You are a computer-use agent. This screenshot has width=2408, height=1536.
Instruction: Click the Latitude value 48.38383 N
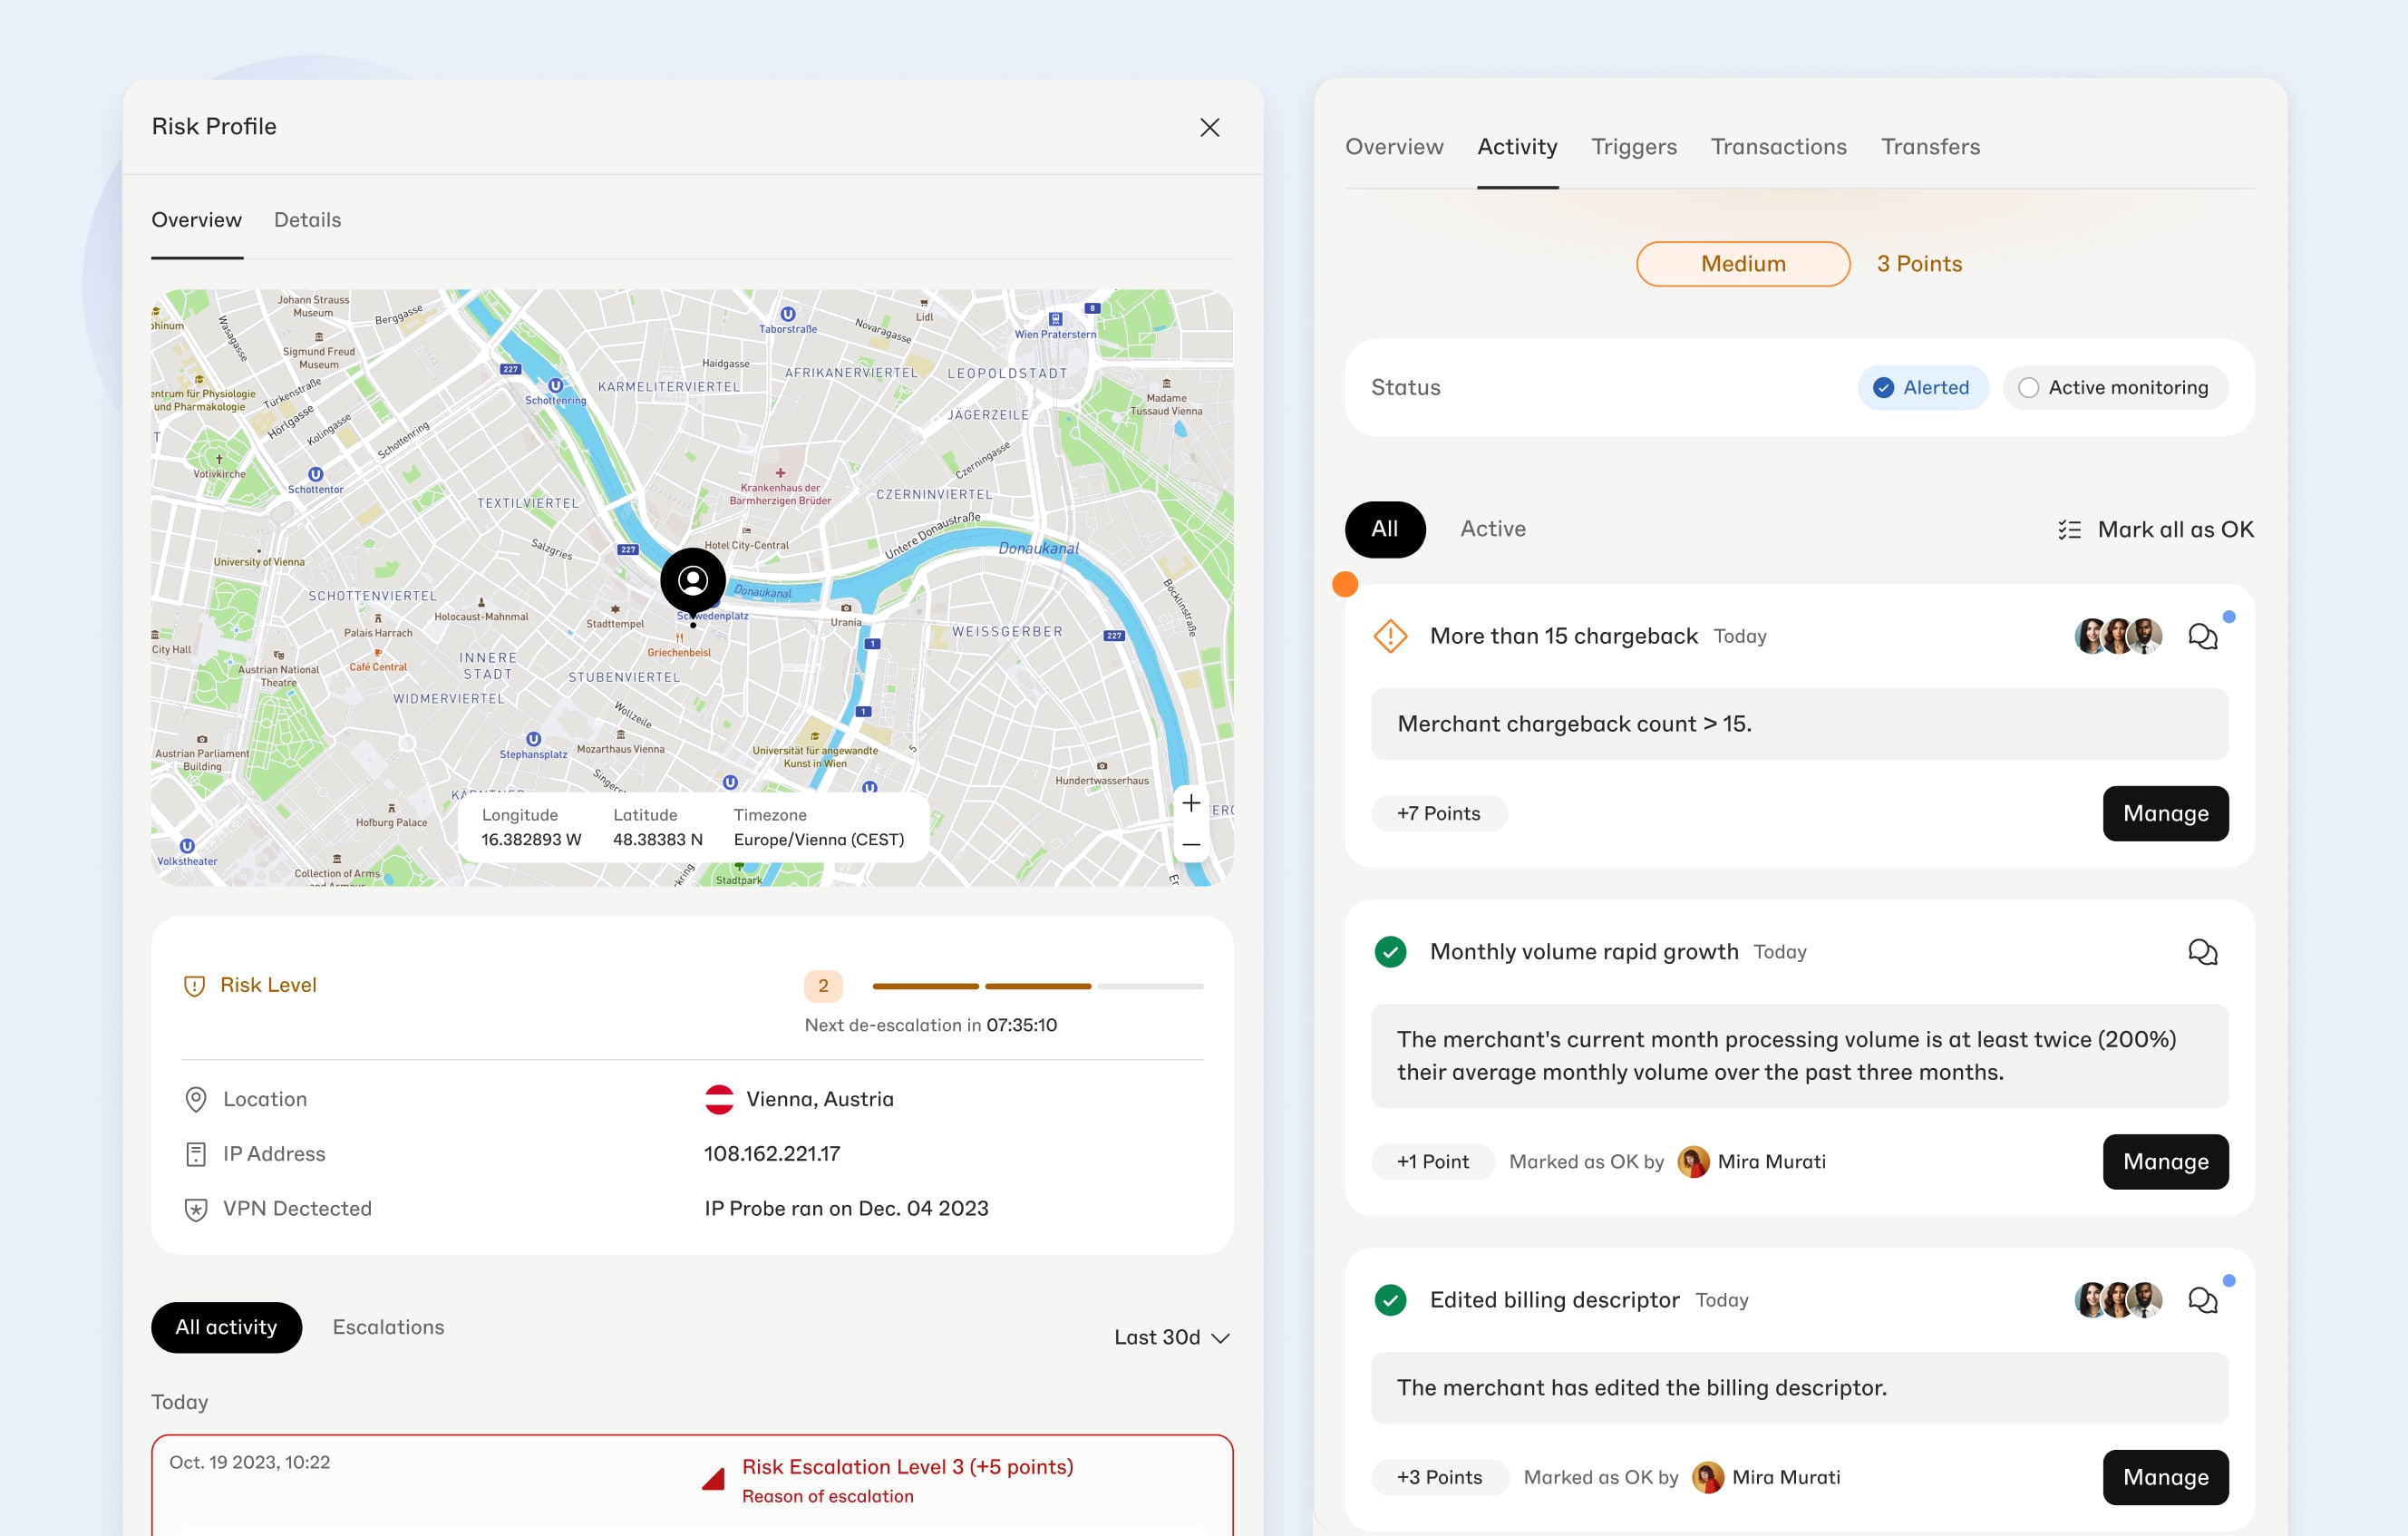coord(658,840)
